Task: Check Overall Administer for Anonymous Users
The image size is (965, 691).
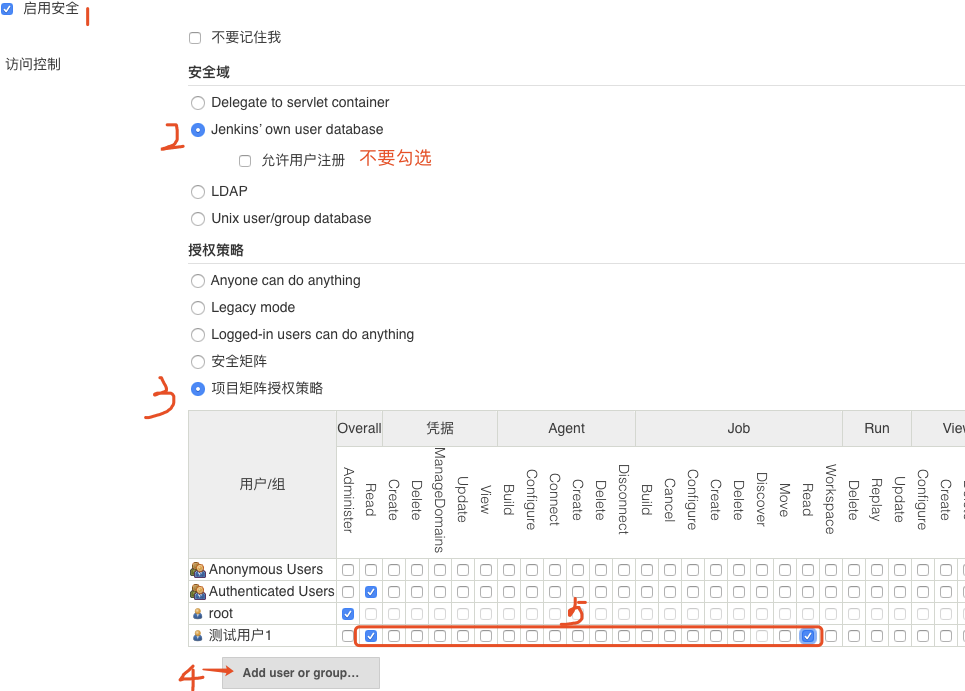Action: [x=348, y=570]
